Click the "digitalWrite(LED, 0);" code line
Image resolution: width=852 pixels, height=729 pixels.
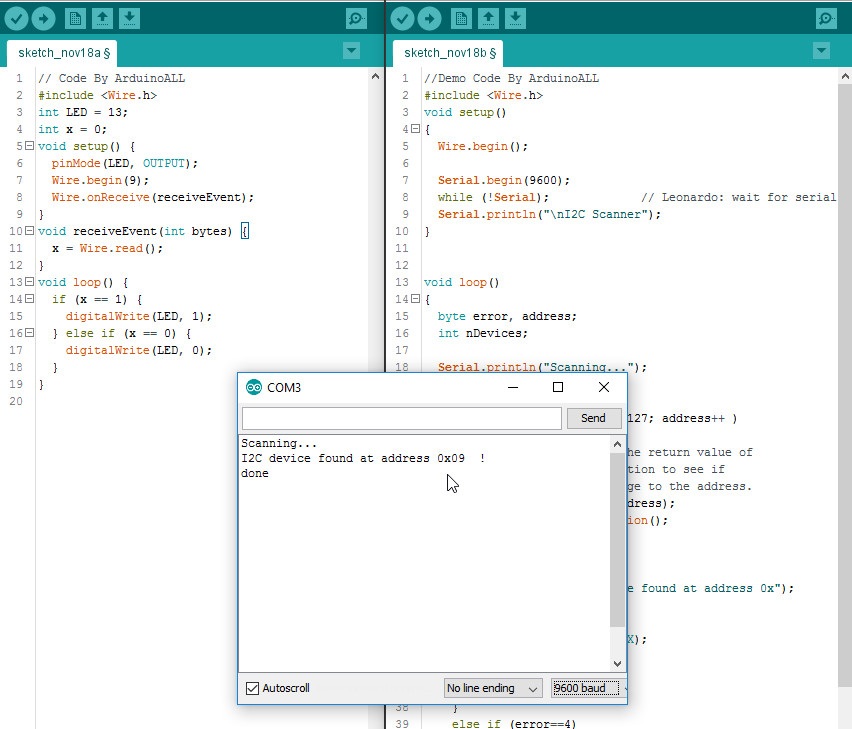pos(139,350)
